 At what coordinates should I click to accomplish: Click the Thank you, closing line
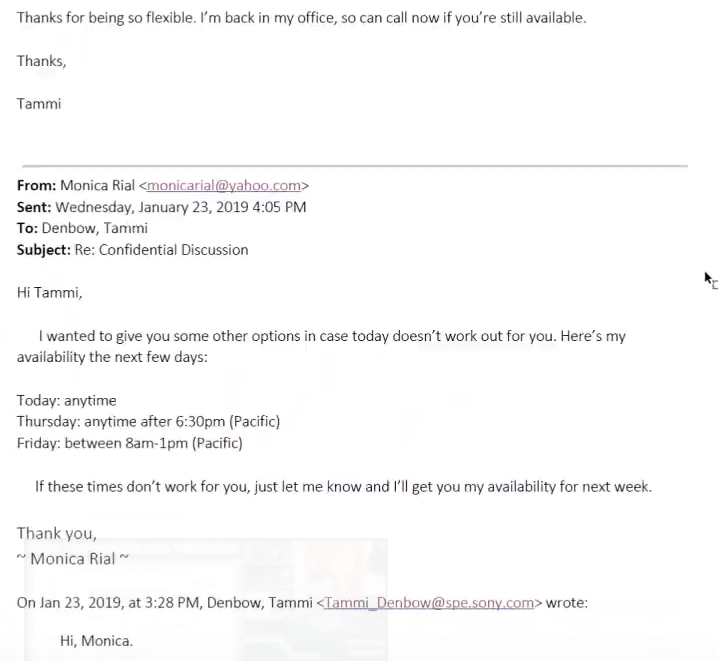click(x=57, y=534)
